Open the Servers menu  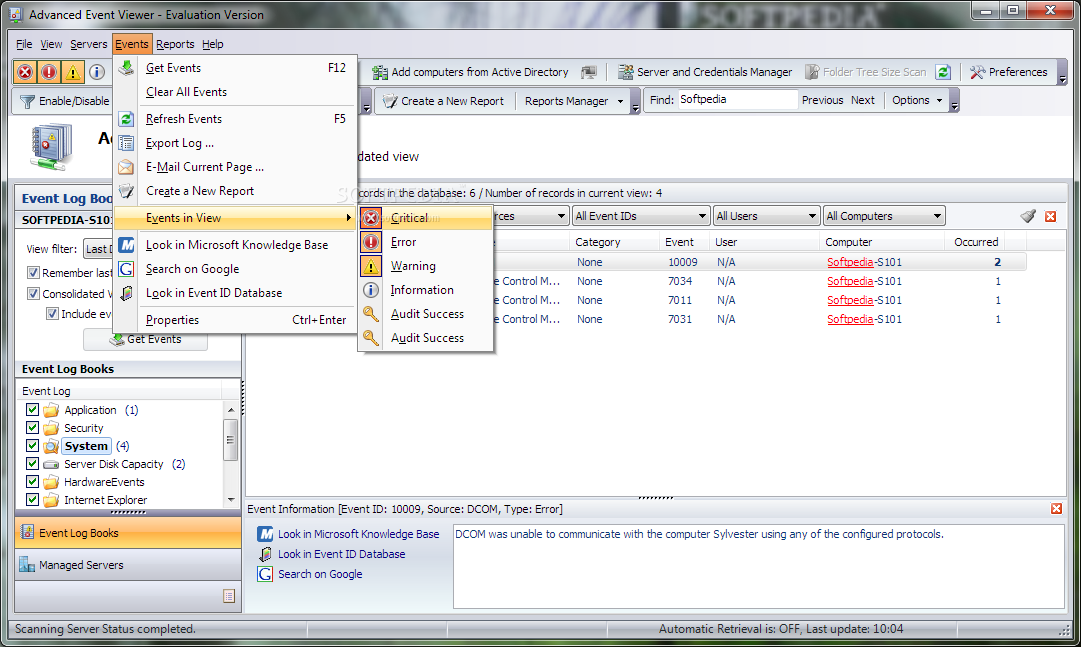[89, 44]
